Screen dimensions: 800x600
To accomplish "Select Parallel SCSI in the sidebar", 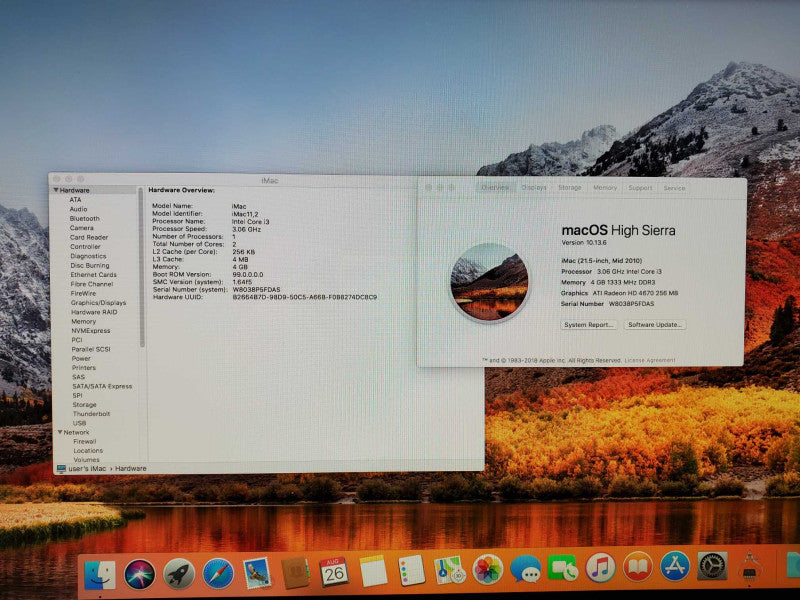I will pyautogui.click(x=91, y=349).
